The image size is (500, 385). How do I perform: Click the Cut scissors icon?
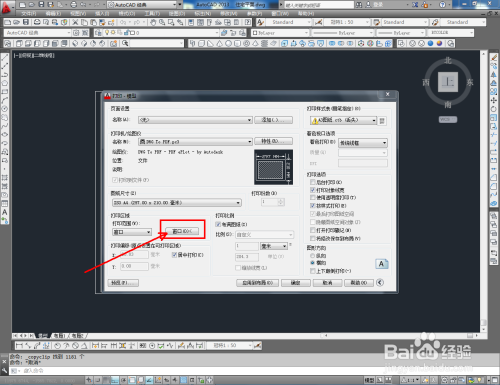[75, 22]
